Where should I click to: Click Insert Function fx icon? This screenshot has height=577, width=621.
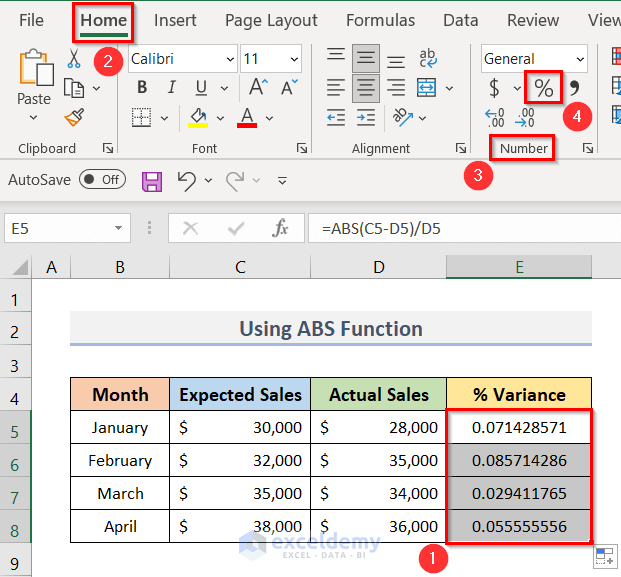pyautogui.click(x=281, y=228)
